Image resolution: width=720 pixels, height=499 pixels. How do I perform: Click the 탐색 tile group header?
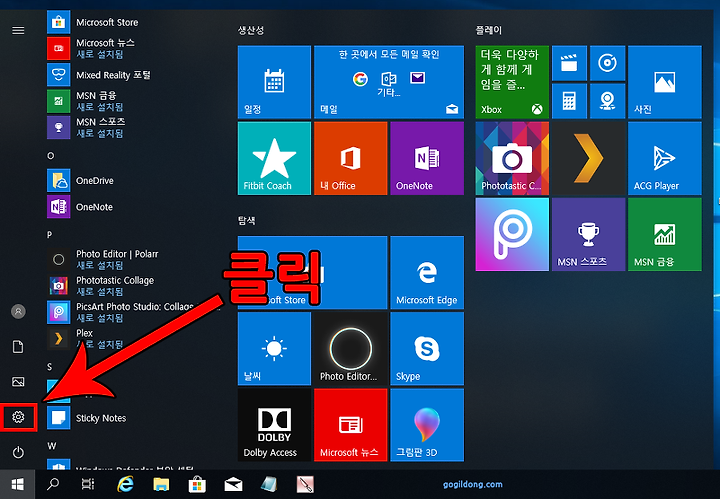247,221
